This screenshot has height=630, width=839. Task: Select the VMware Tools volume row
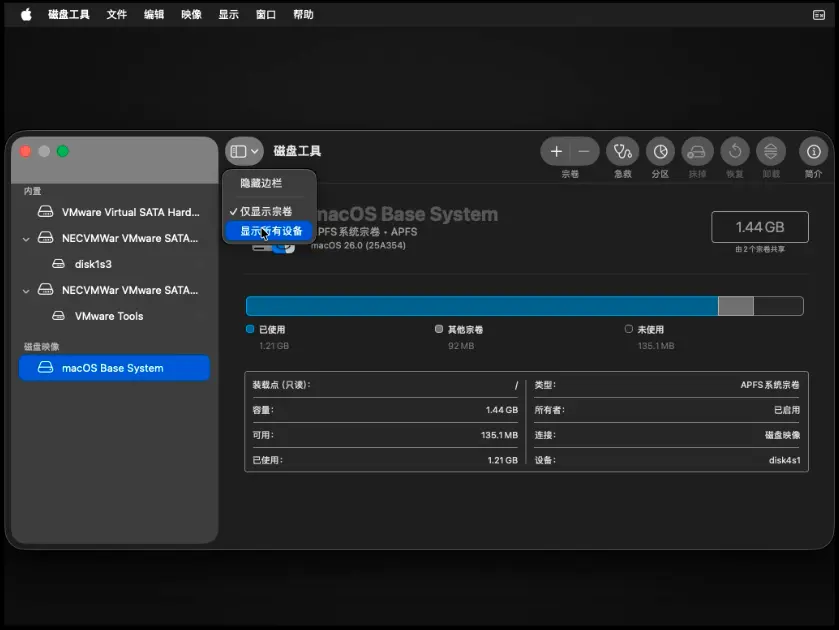(114, 316)
